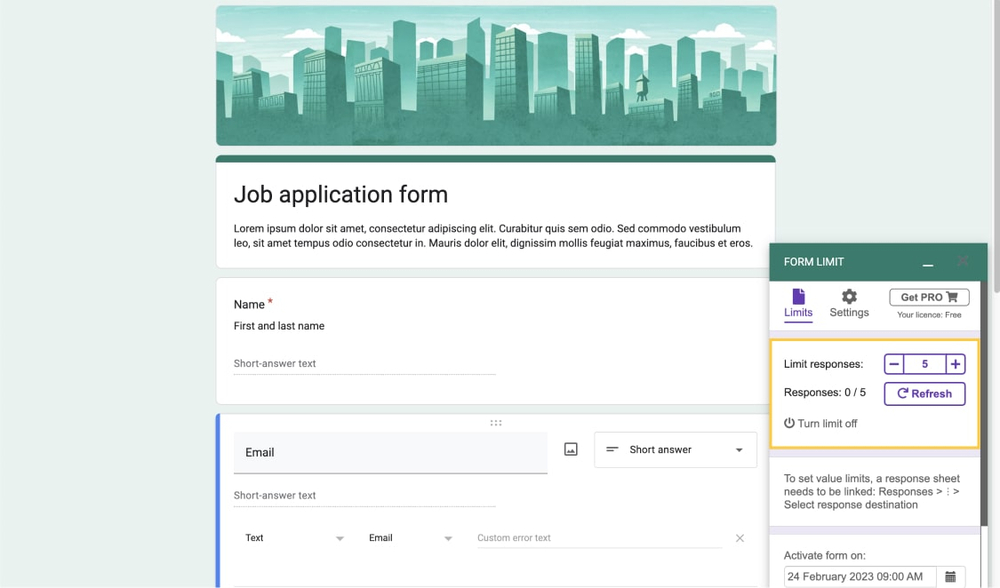1000x588 pixels.
Task: Click the Limit responses number field
Action: click(925, 365)
